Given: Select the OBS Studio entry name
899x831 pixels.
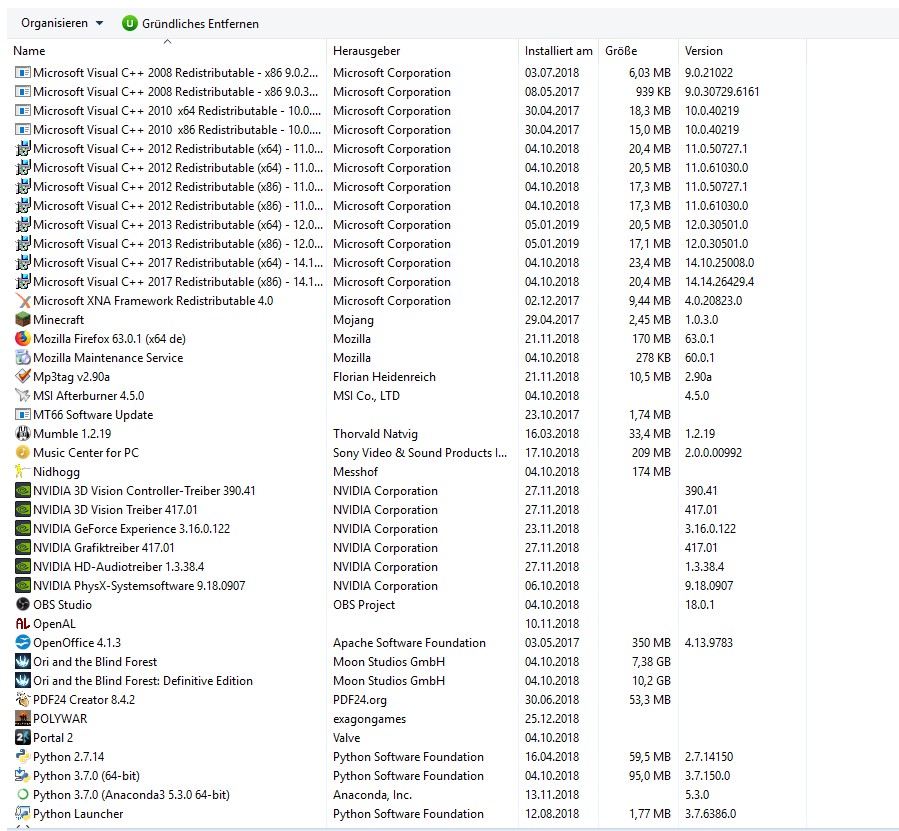Looking at the screenshot, I should click(x=62, y=604).
